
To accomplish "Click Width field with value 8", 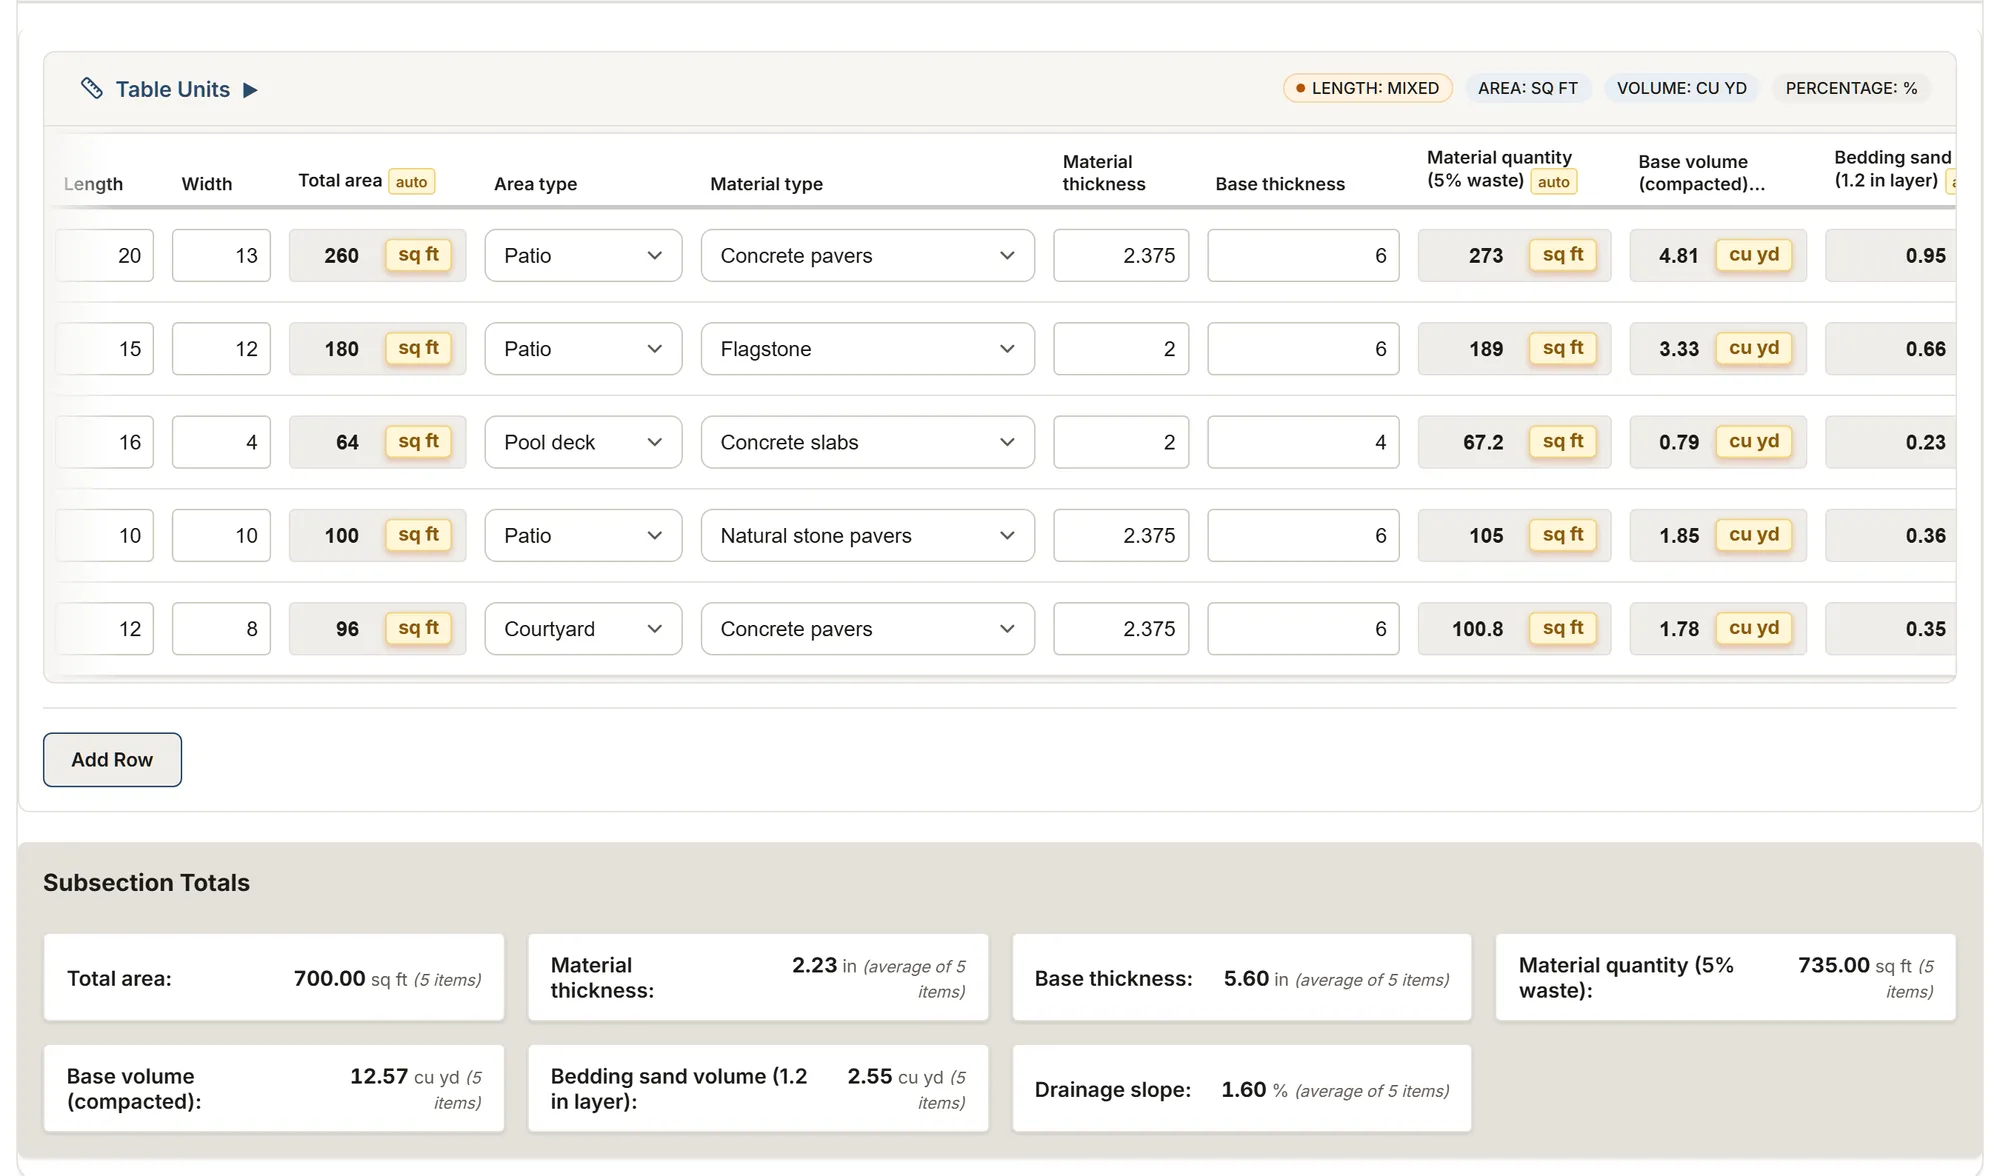I will coord(221,629).
